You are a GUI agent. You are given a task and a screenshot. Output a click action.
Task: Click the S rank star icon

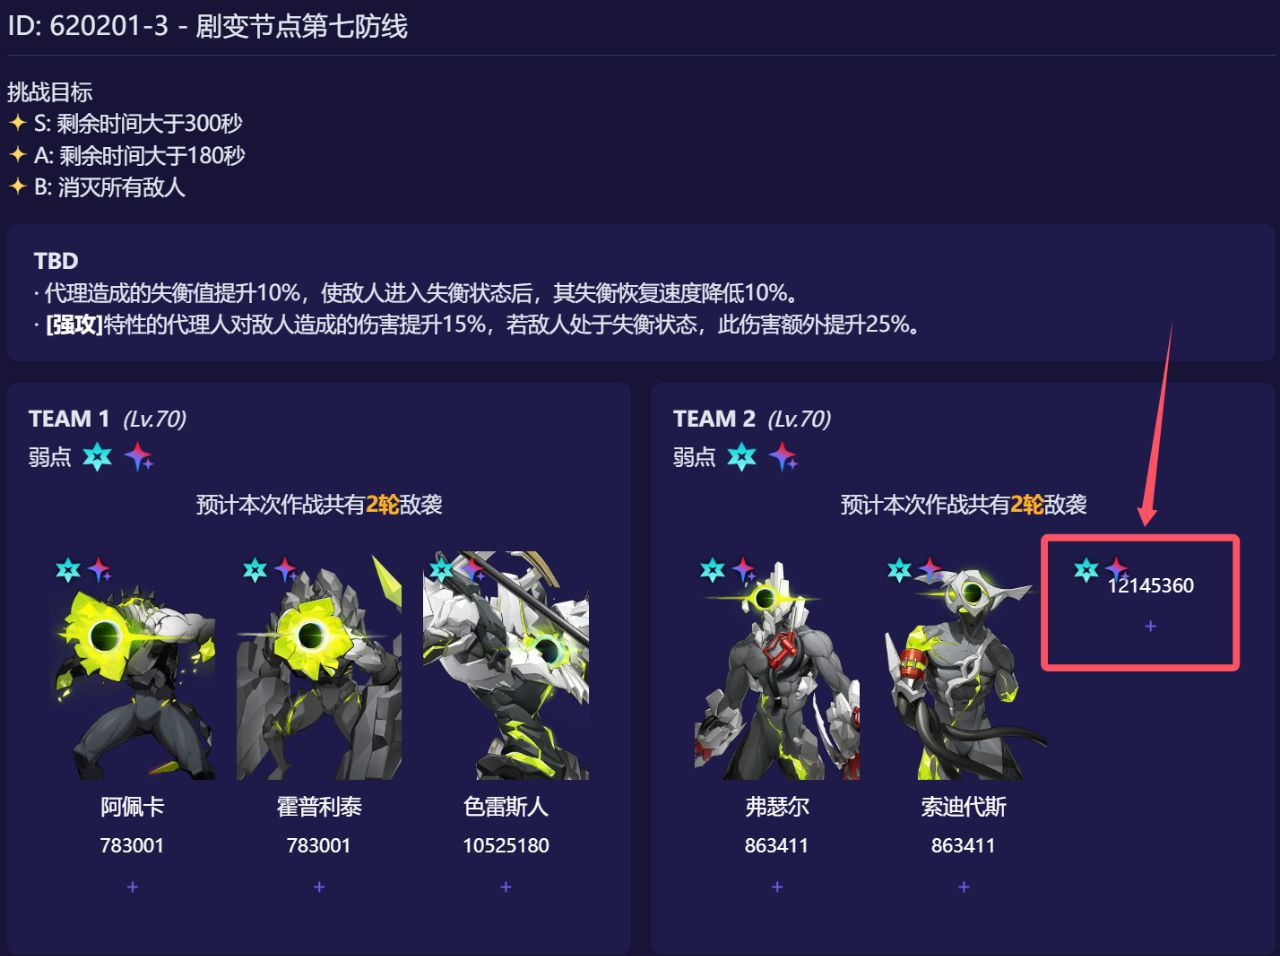click(x=17, y=123)
